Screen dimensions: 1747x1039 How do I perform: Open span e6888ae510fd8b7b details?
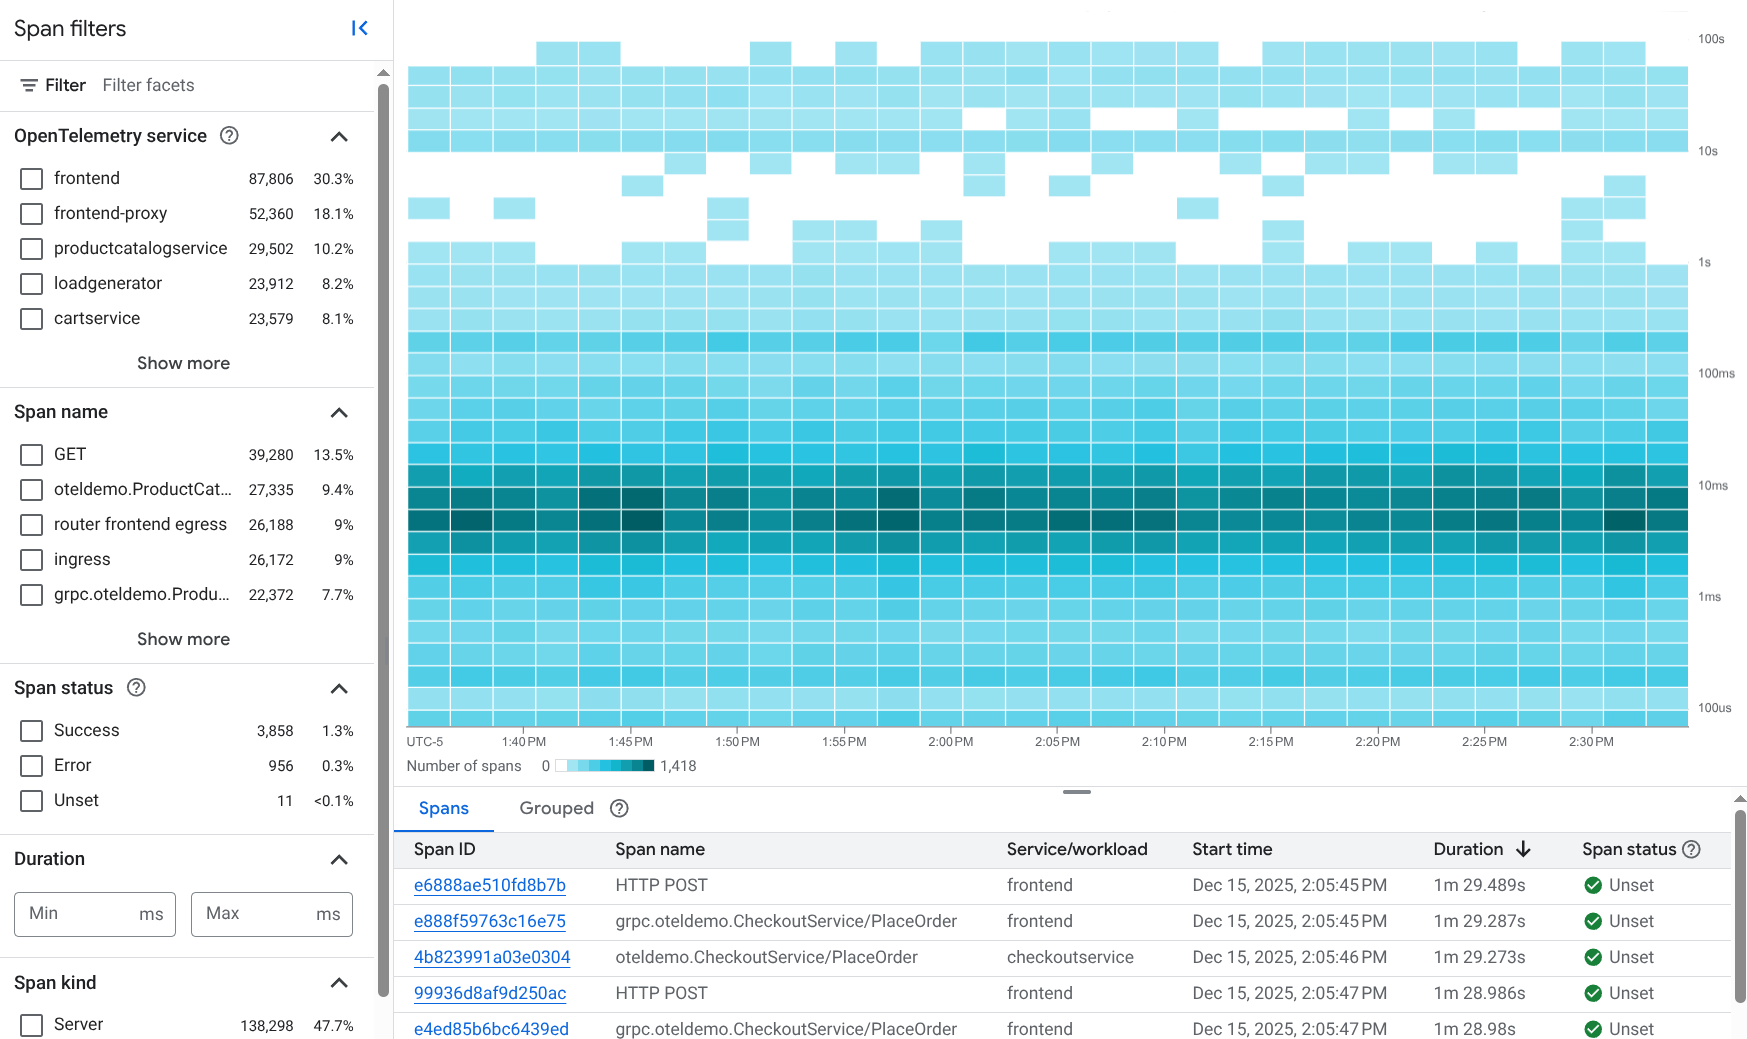pos(489,885)
